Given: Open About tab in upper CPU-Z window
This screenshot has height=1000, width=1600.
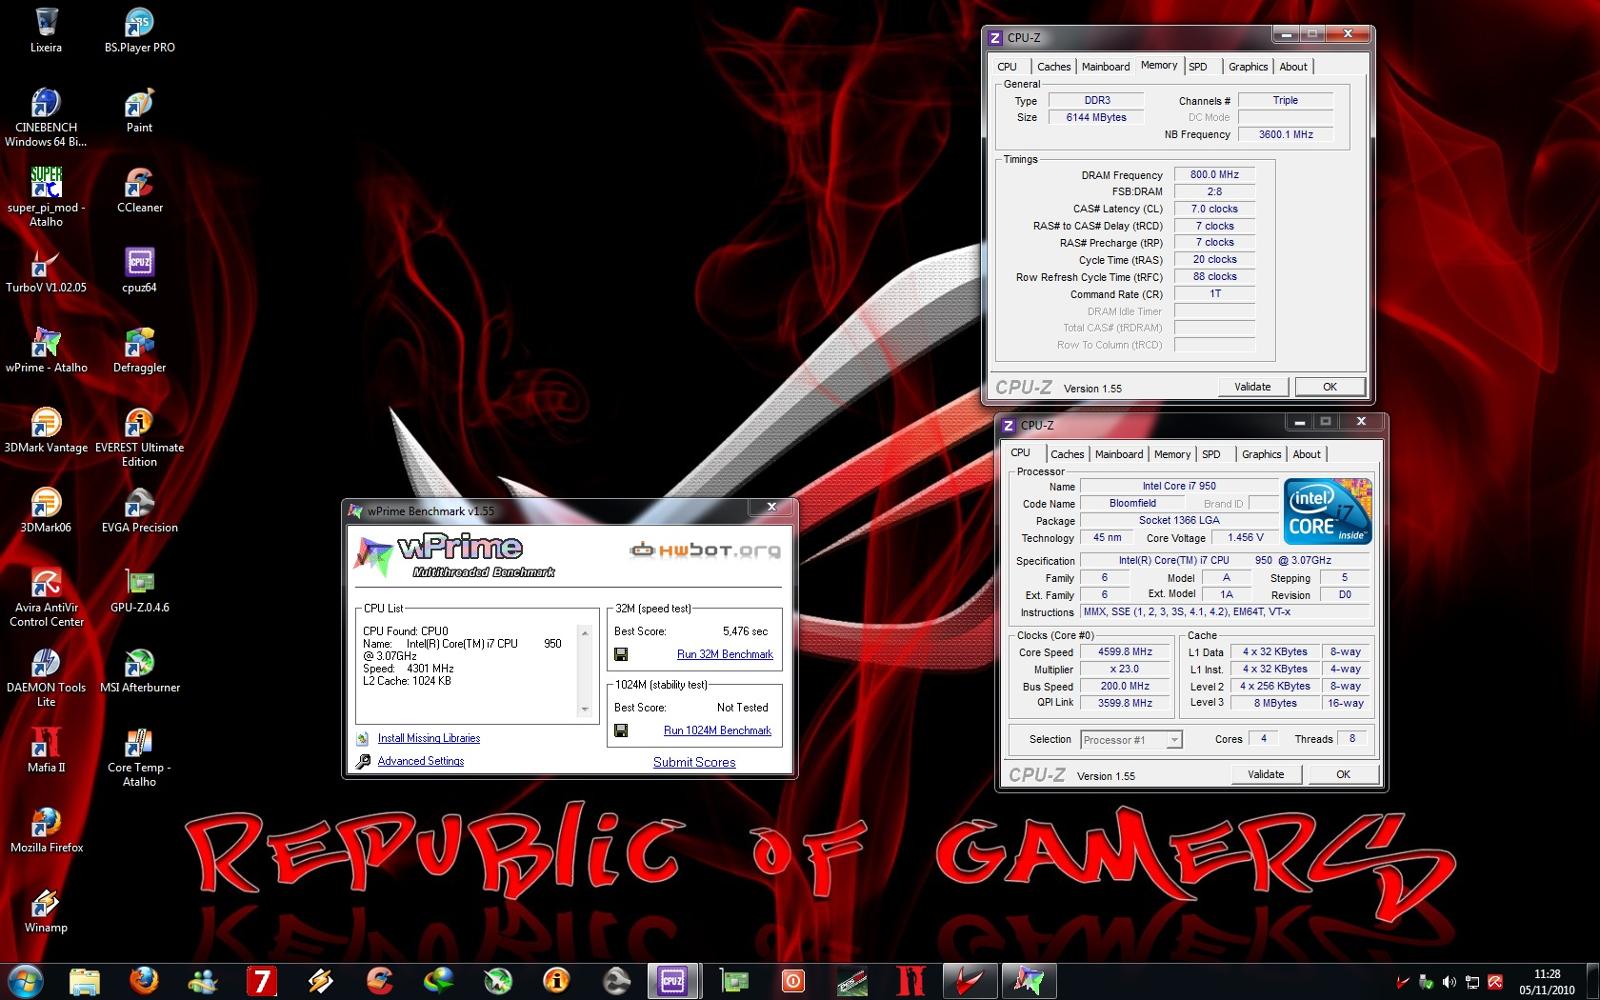Looking at the screenshot, I should pyautogui.click(x=1293, y=67).
